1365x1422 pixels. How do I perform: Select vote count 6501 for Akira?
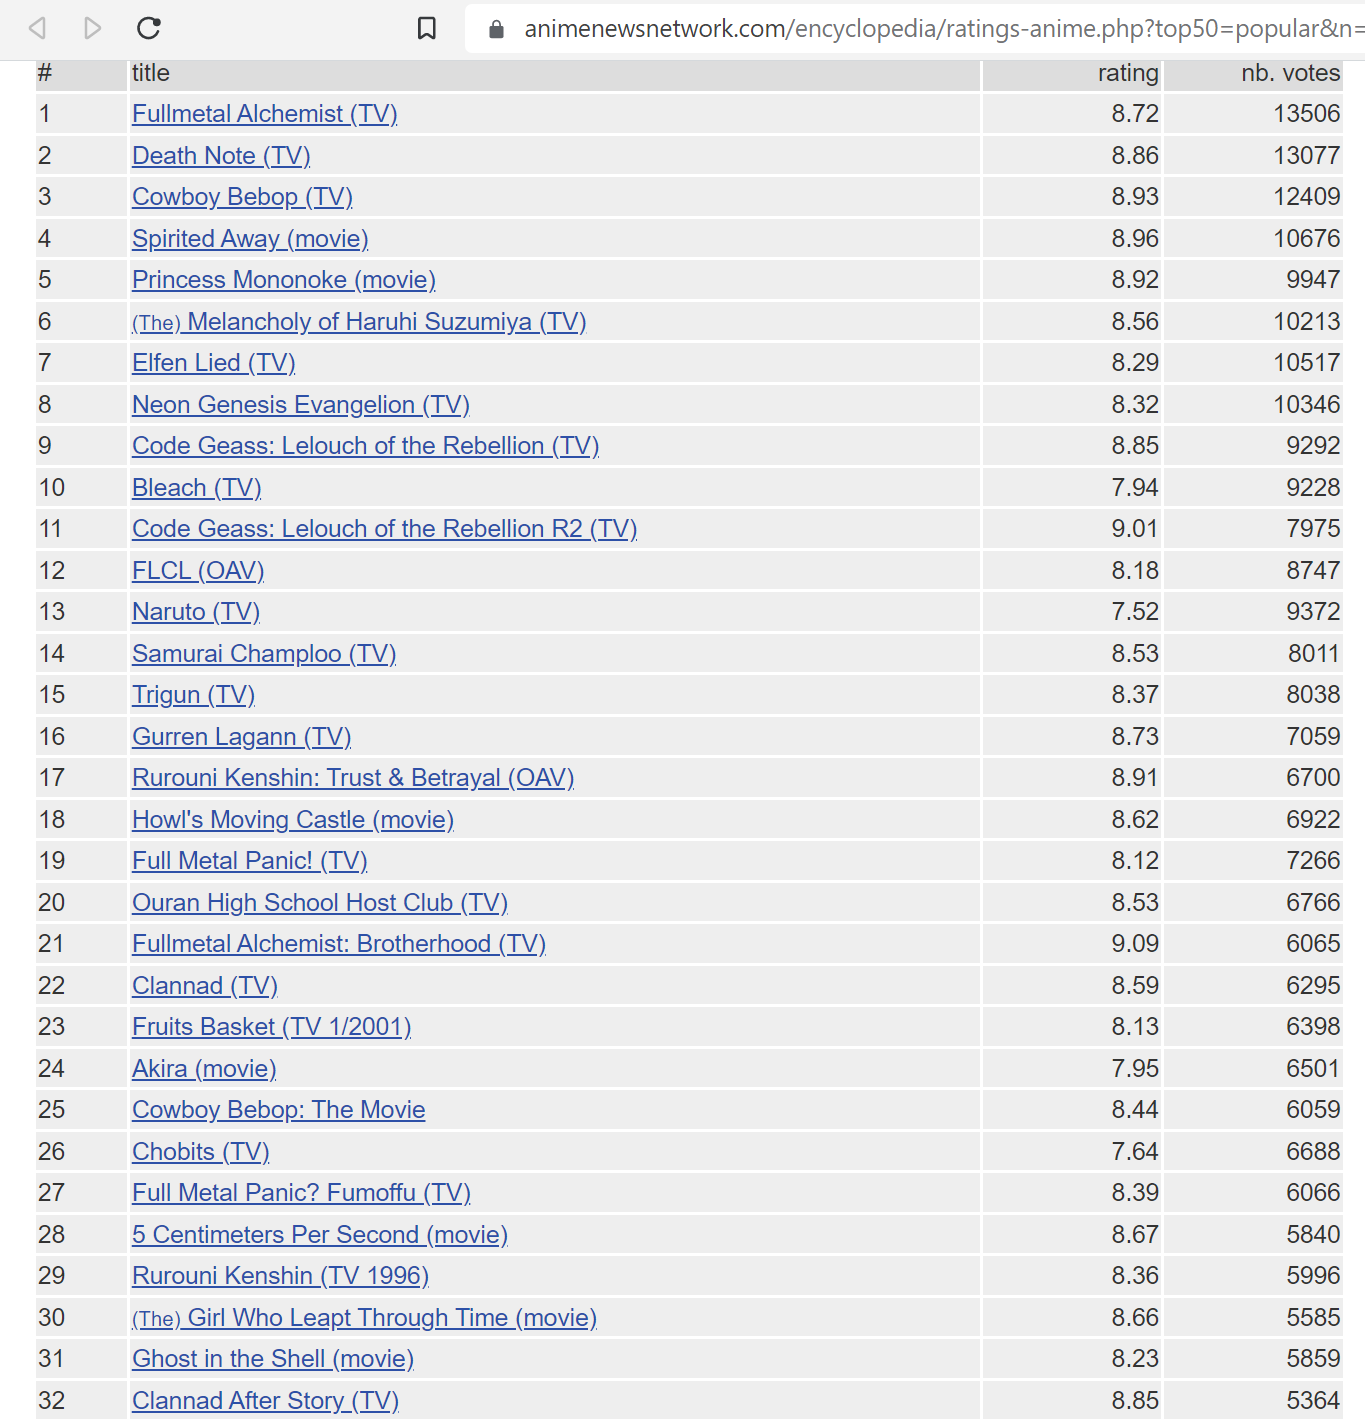(x=1313, y=1069)
